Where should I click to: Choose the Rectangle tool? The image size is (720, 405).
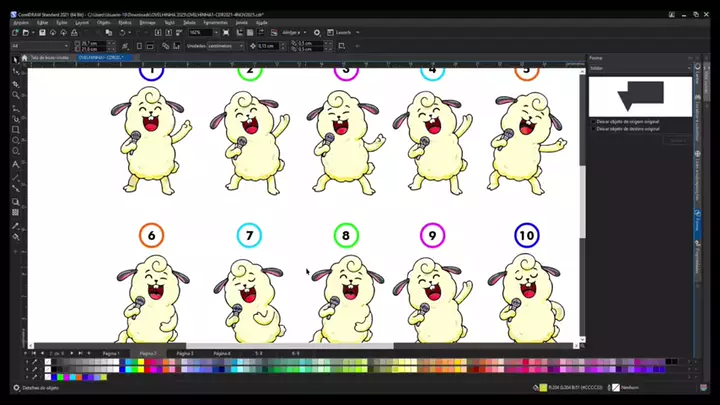pos(16,129)
